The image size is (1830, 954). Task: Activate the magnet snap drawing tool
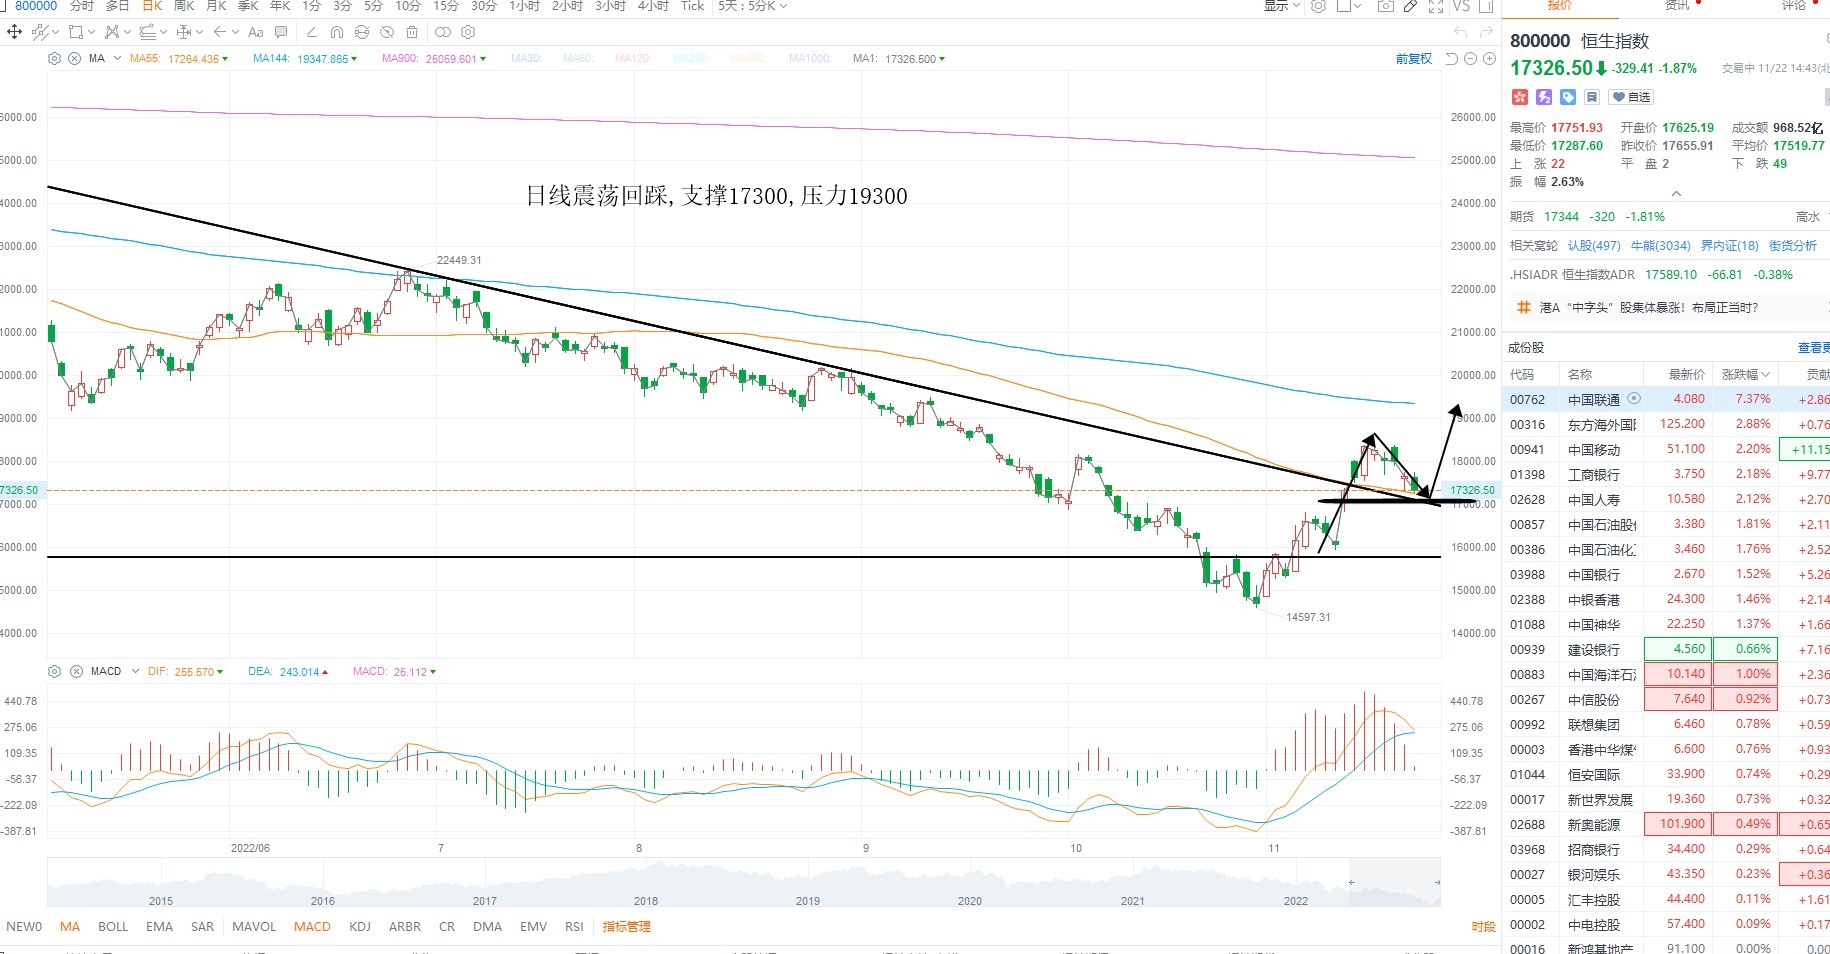[x=337, y=32]
